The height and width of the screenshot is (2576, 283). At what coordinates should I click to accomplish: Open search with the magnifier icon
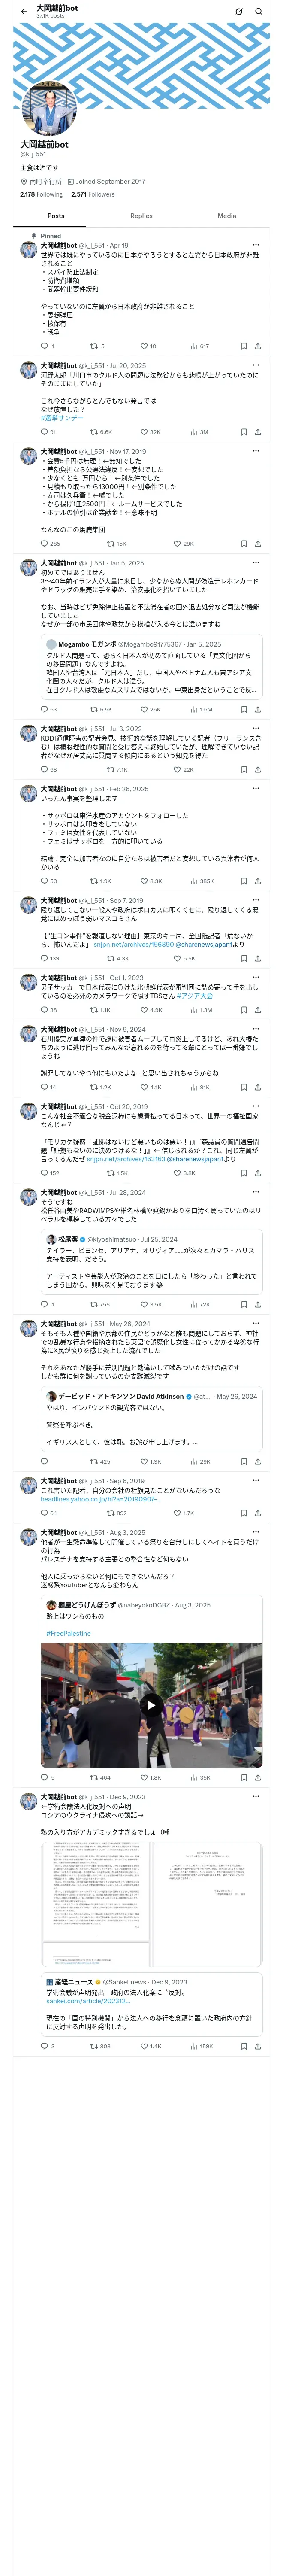coord(259,12)
